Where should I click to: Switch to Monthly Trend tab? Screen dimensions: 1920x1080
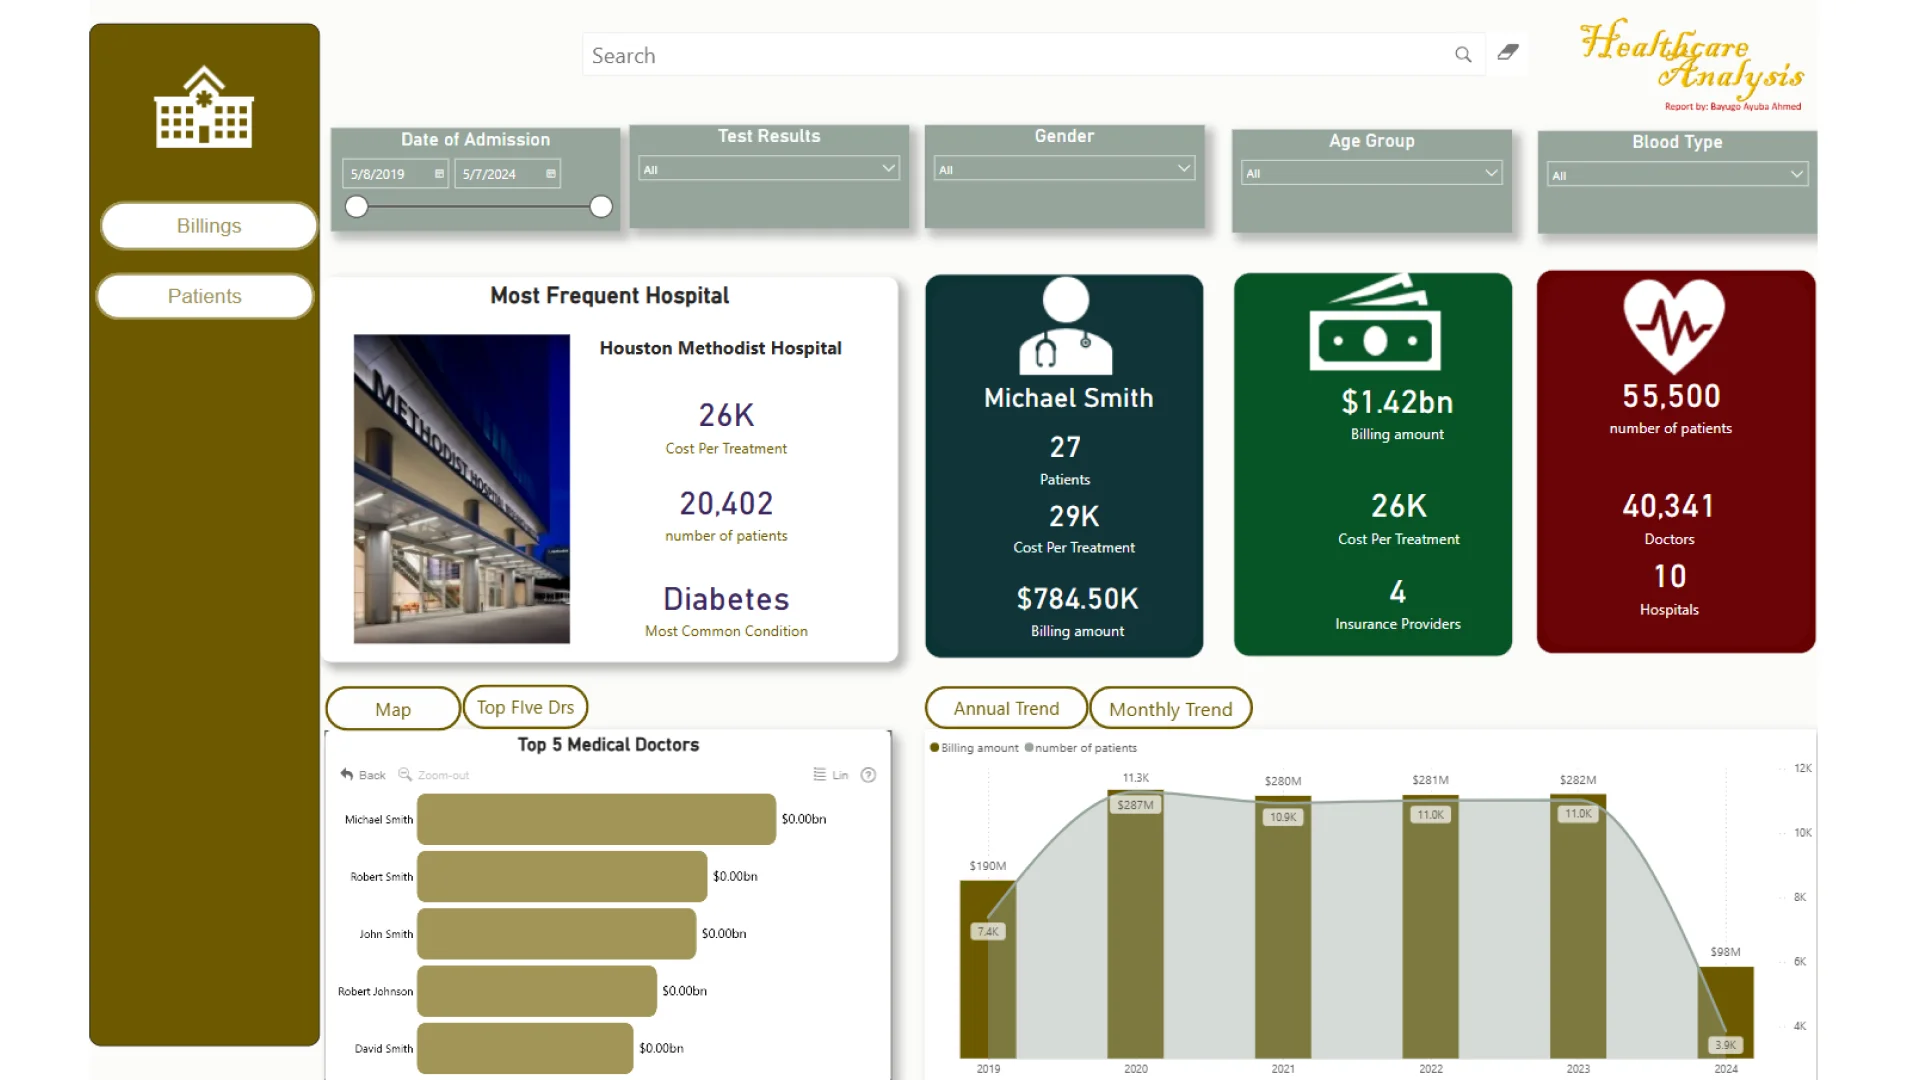(x=1170, y=709)
